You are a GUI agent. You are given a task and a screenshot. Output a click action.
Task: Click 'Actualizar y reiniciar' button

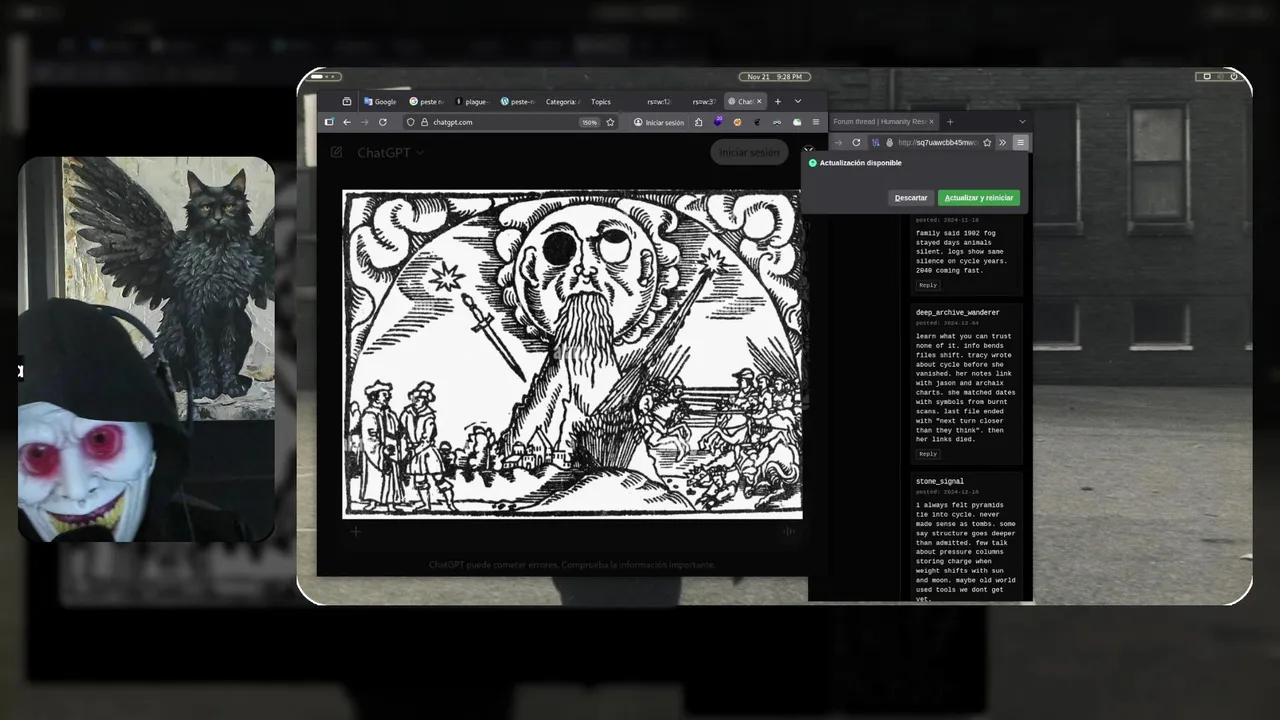(x=979, y=198)
